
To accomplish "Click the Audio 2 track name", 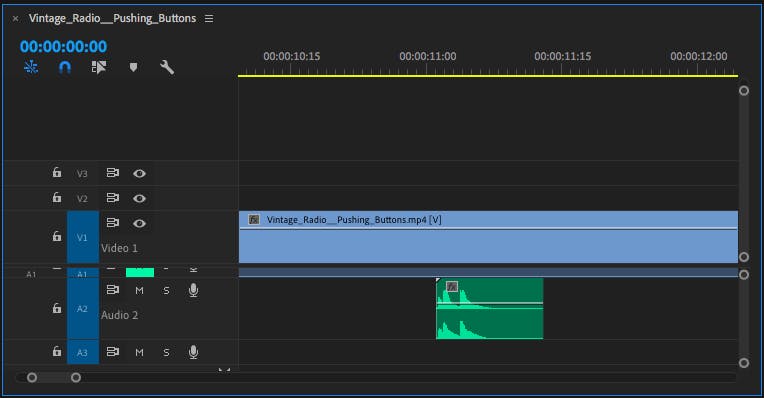I will click(119, 315).
